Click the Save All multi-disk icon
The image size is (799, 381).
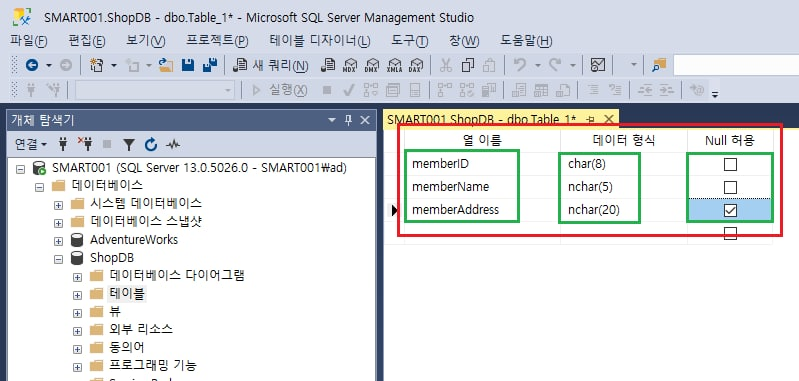coord(210,65)
